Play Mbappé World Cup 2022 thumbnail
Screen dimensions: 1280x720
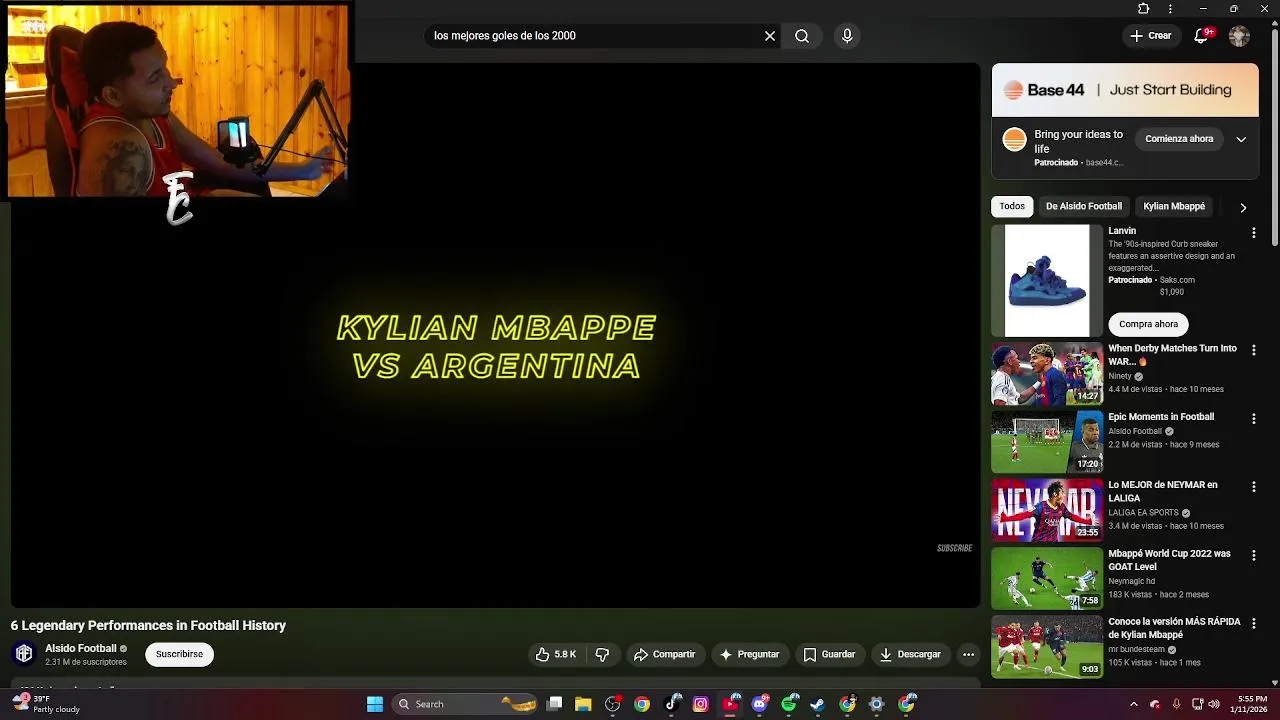[1047, 578]
